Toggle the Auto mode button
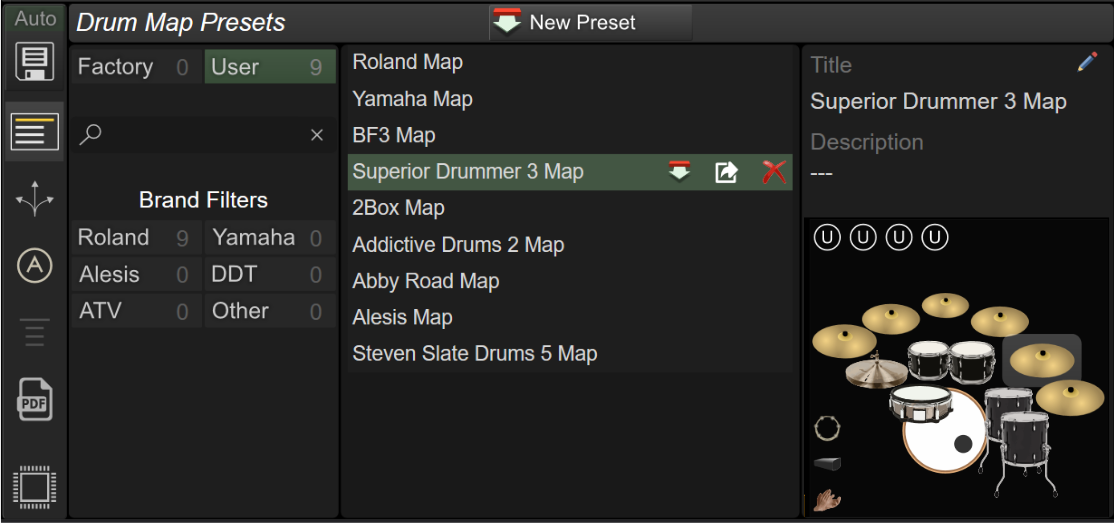The image size is (1114, 525). pyautogui.click(x=36, y=19)
